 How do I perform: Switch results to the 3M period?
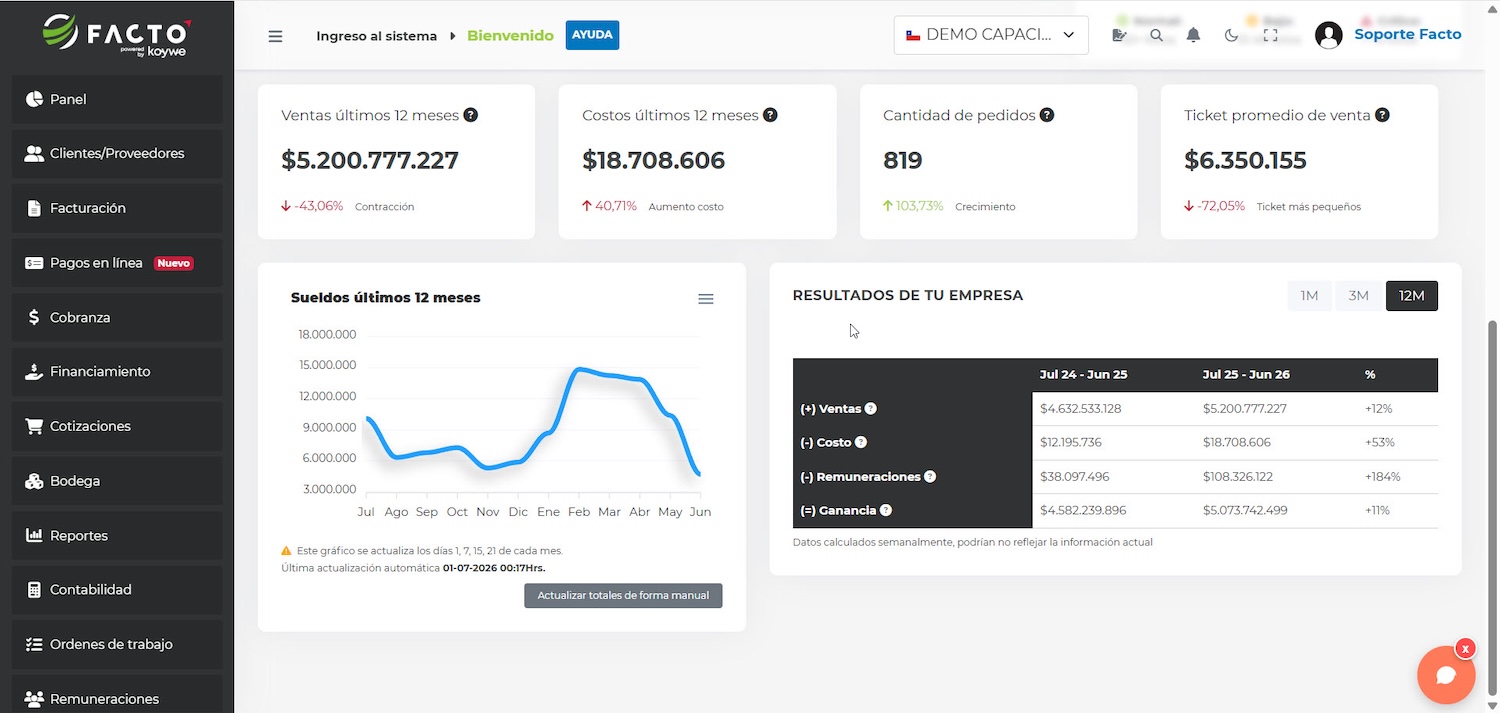pos(1358,295)
